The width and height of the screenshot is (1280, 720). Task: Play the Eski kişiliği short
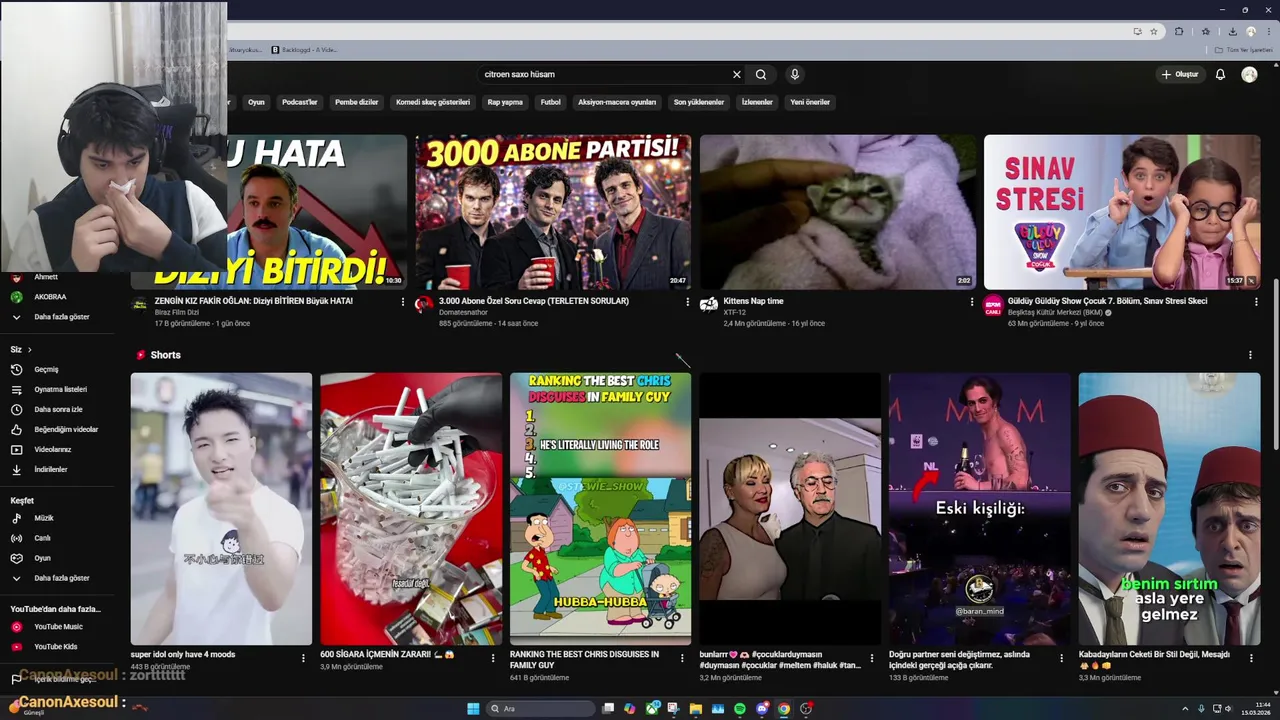click(x=980, y=509)
